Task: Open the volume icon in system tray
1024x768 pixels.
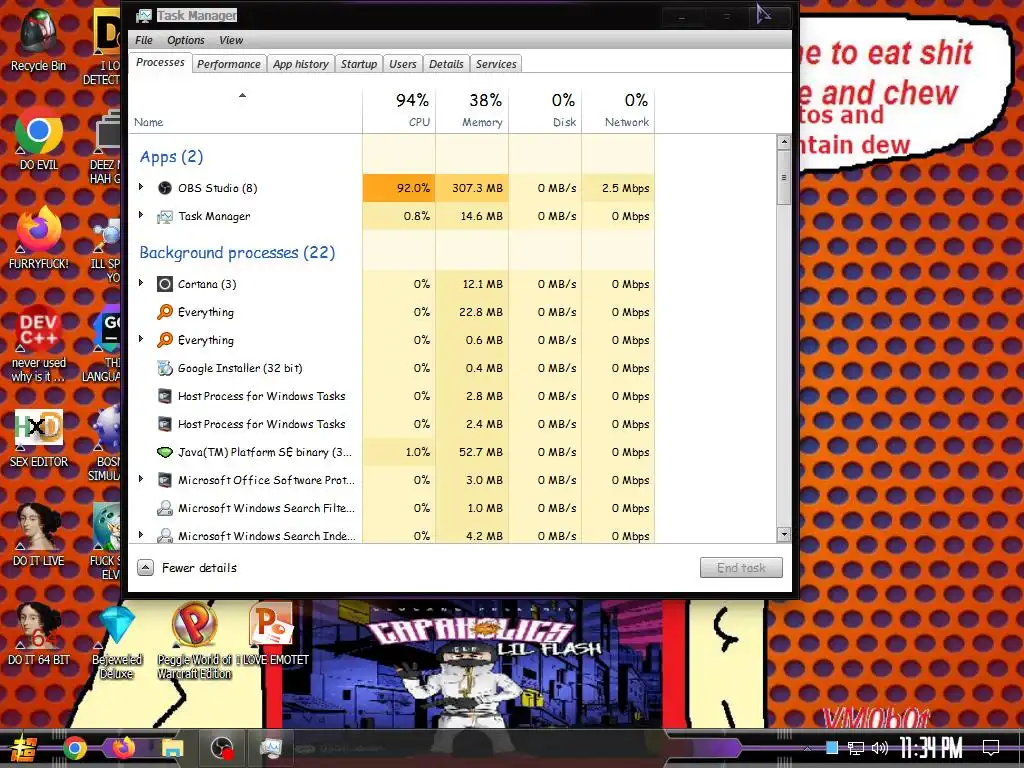Action: (879, 748)
